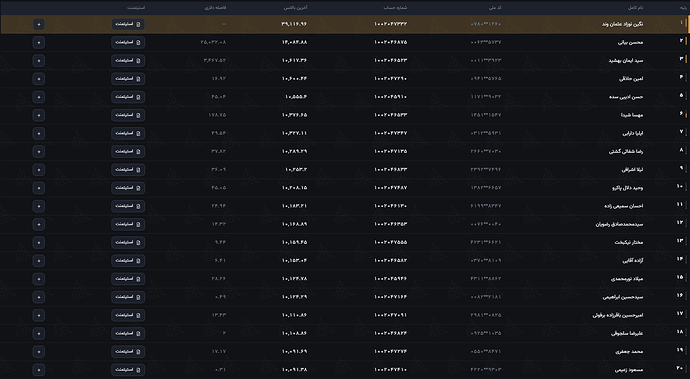Open statement for rank 4 امین خالقی
Image resolution: width=690 pixels, height=379 pixels.
[128, 79]
